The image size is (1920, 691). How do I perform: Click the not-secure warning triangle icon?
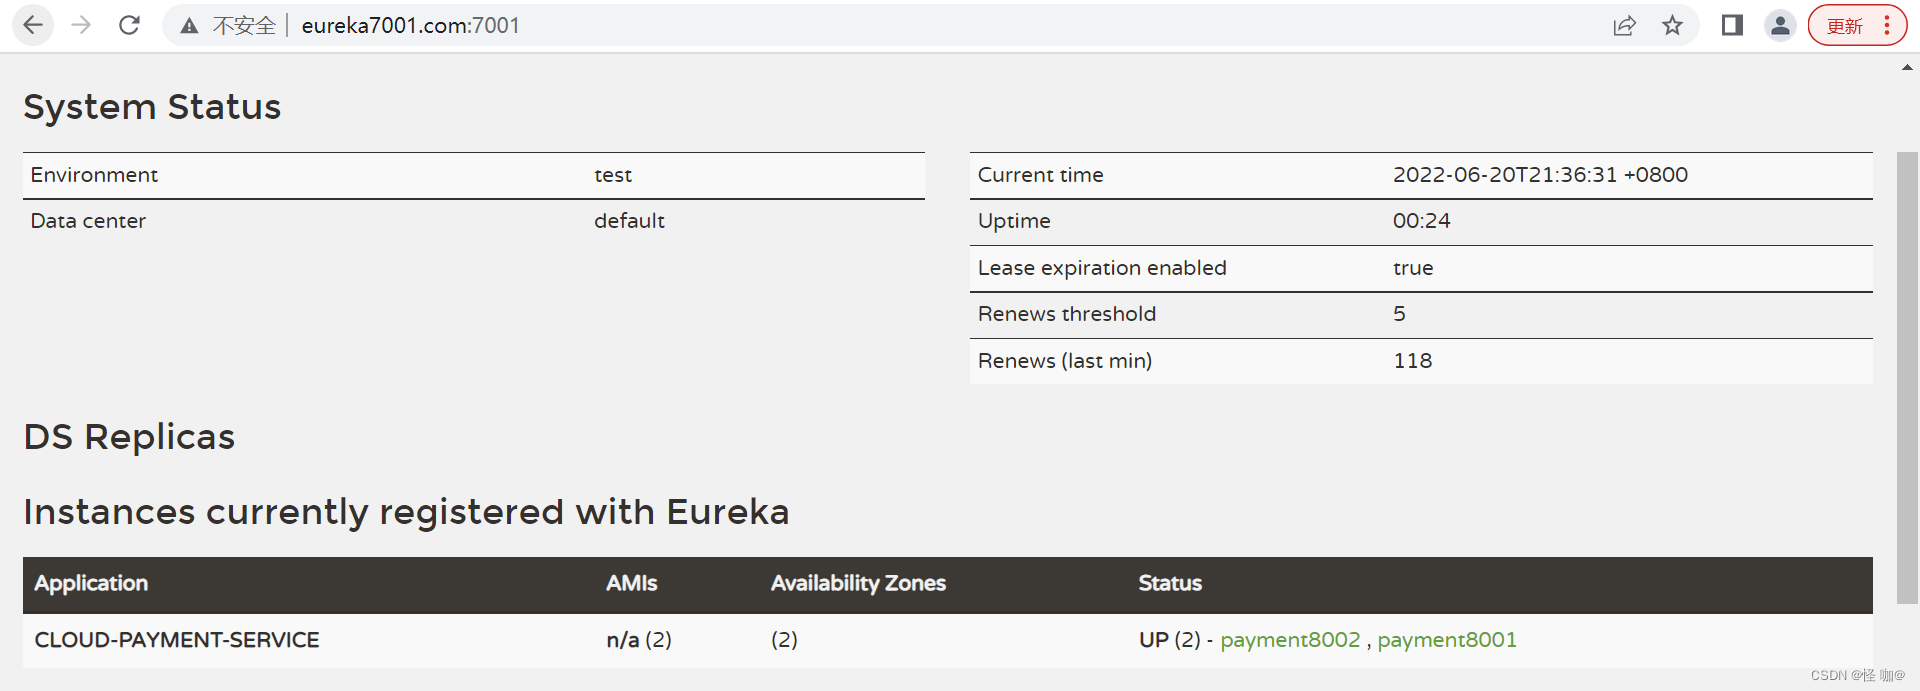[189, 26]
